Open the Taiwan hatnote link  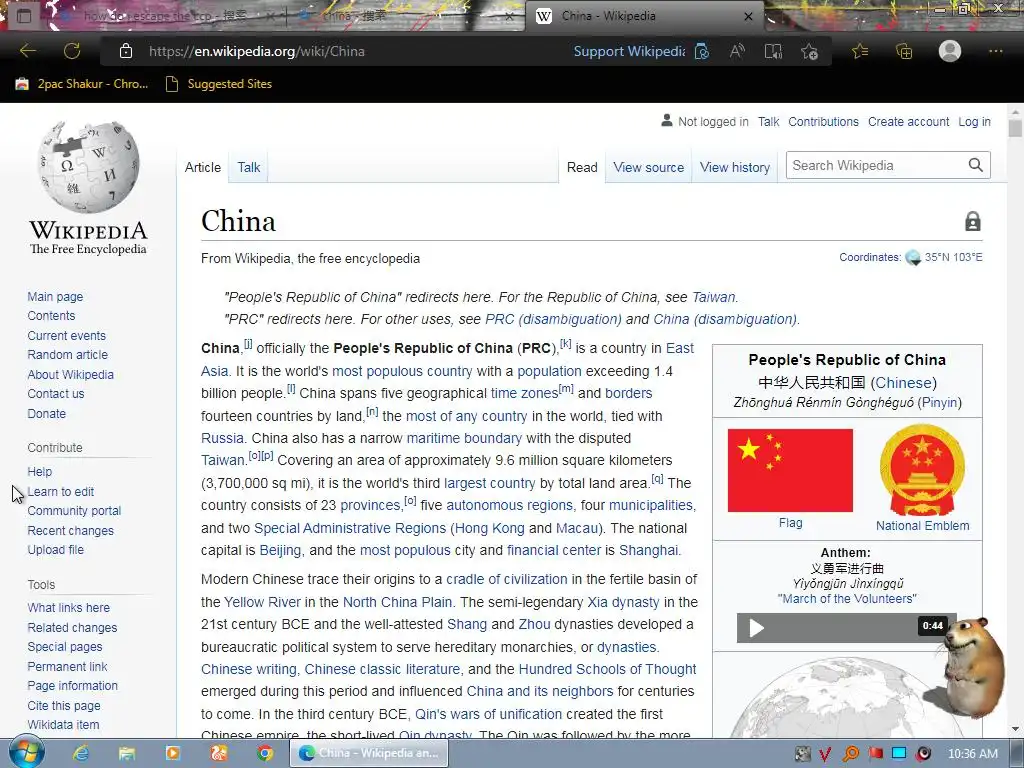click(x=713, y=297)
